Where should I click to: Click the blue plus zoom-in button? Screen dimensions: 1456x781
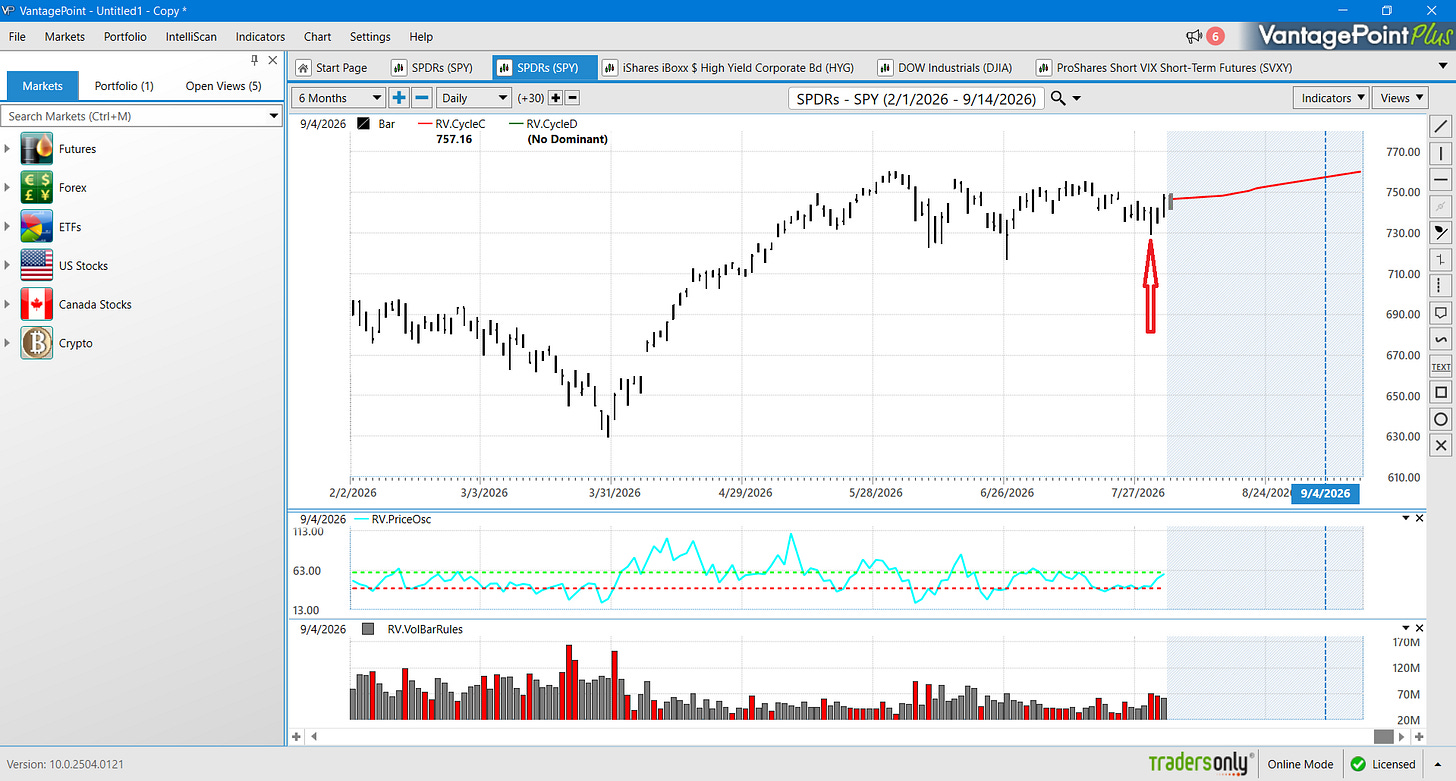pyautogui.click(x=399, y=98)
